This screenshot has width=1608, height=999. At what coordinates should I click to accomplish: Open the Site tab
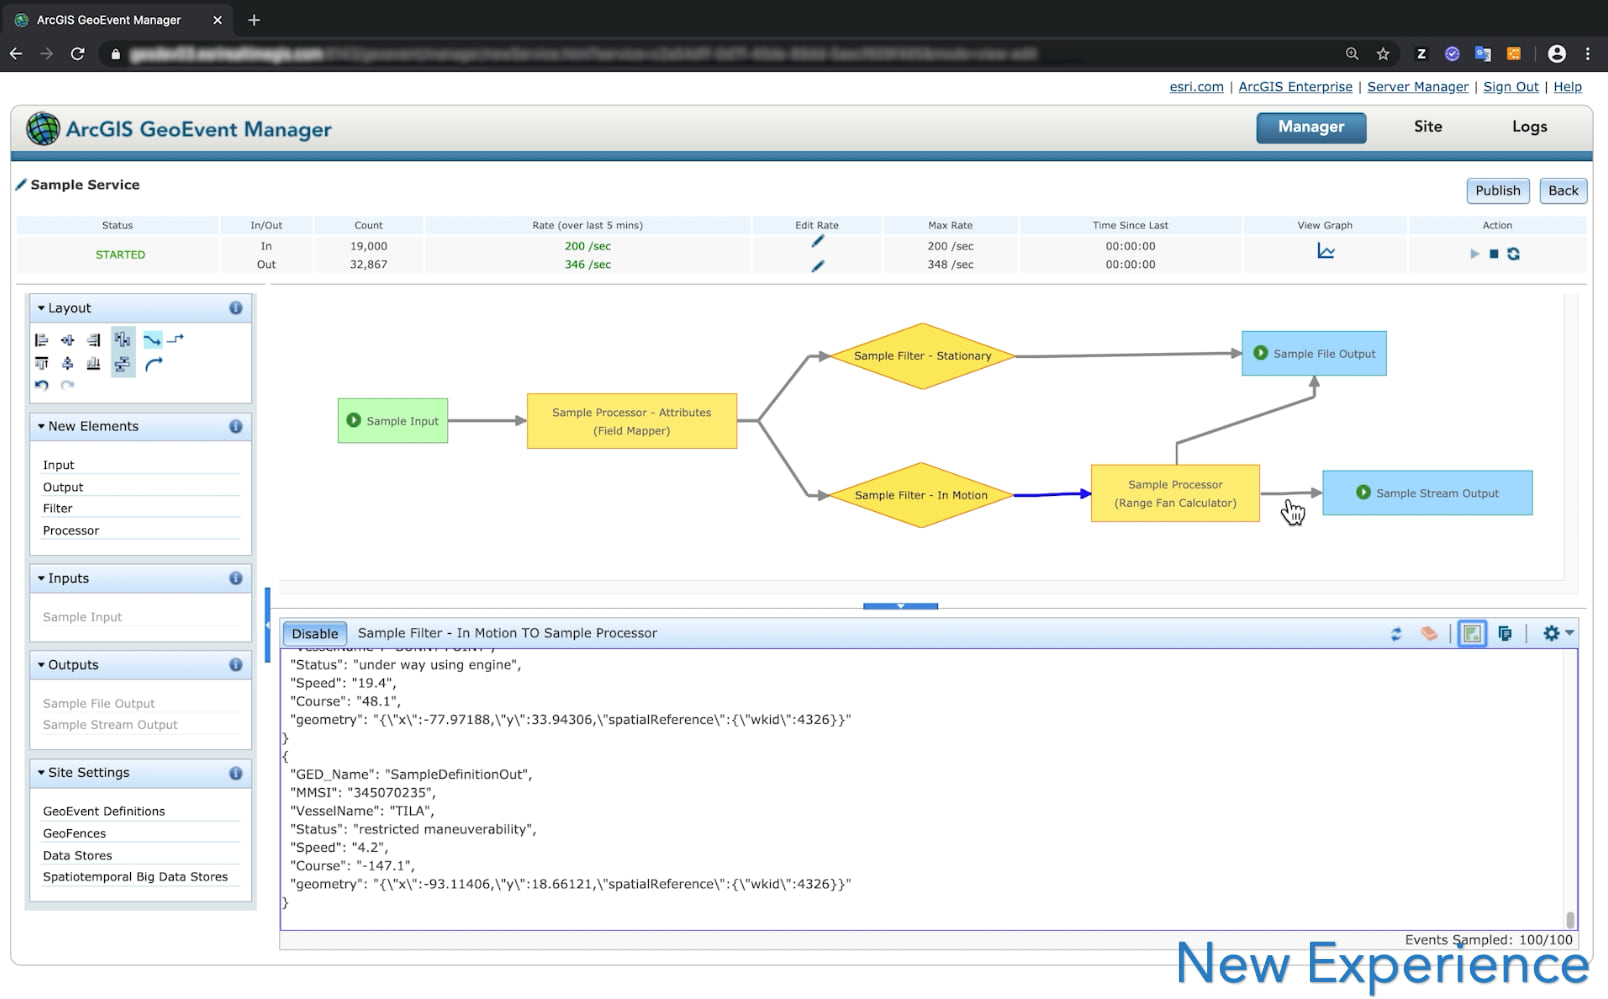1428,127
